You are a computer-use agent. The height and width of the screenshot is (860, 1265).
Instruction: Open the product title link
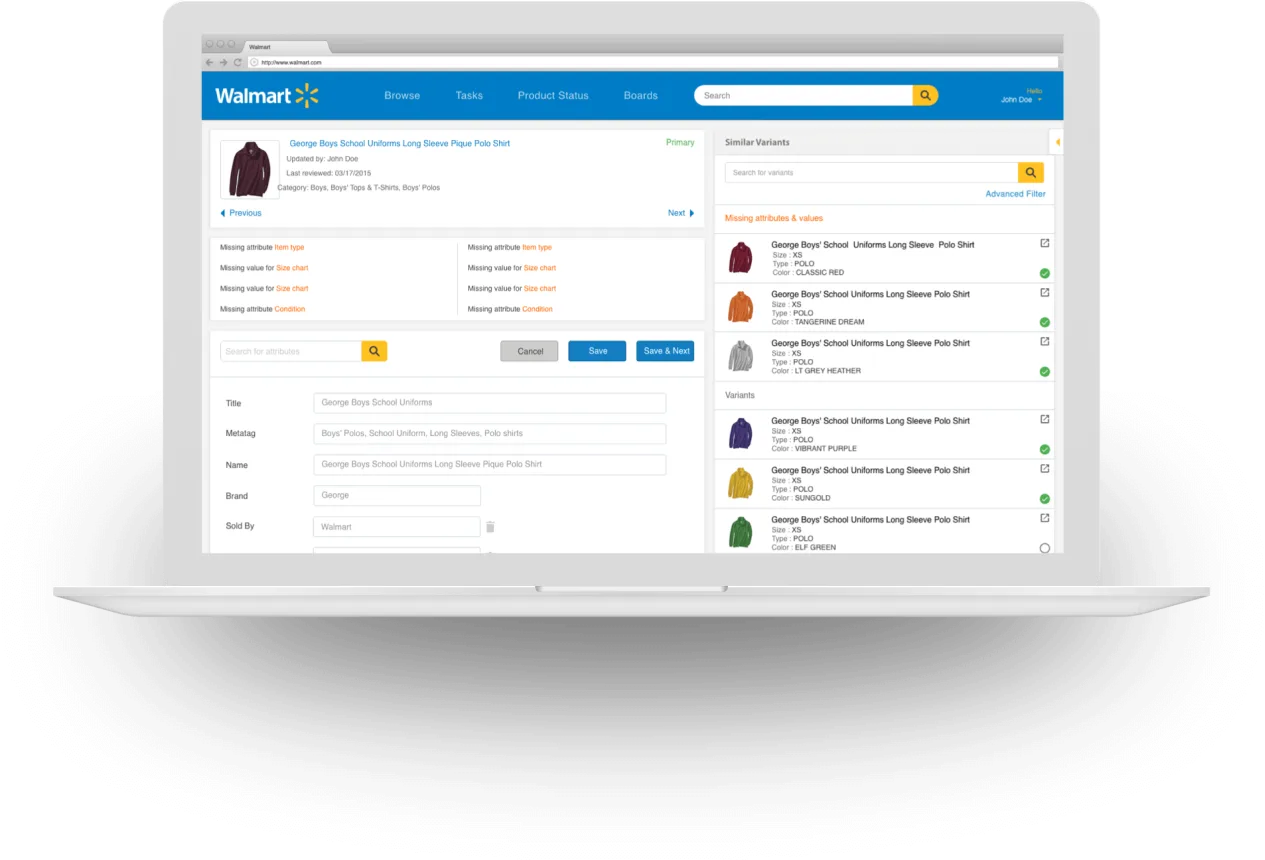point(400,143)
